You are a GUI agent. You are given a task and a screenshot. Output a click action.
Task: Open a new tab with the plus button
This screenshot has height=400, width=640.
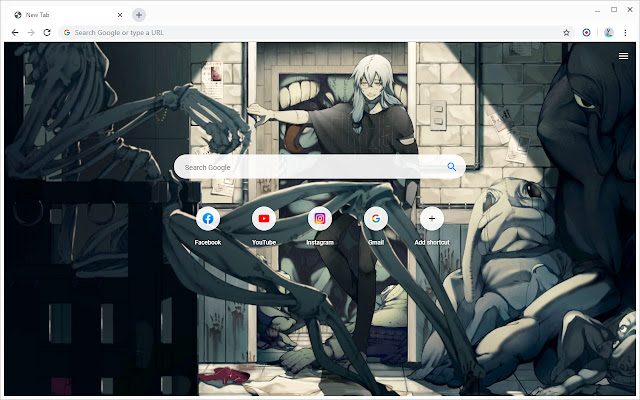point(139,15)
